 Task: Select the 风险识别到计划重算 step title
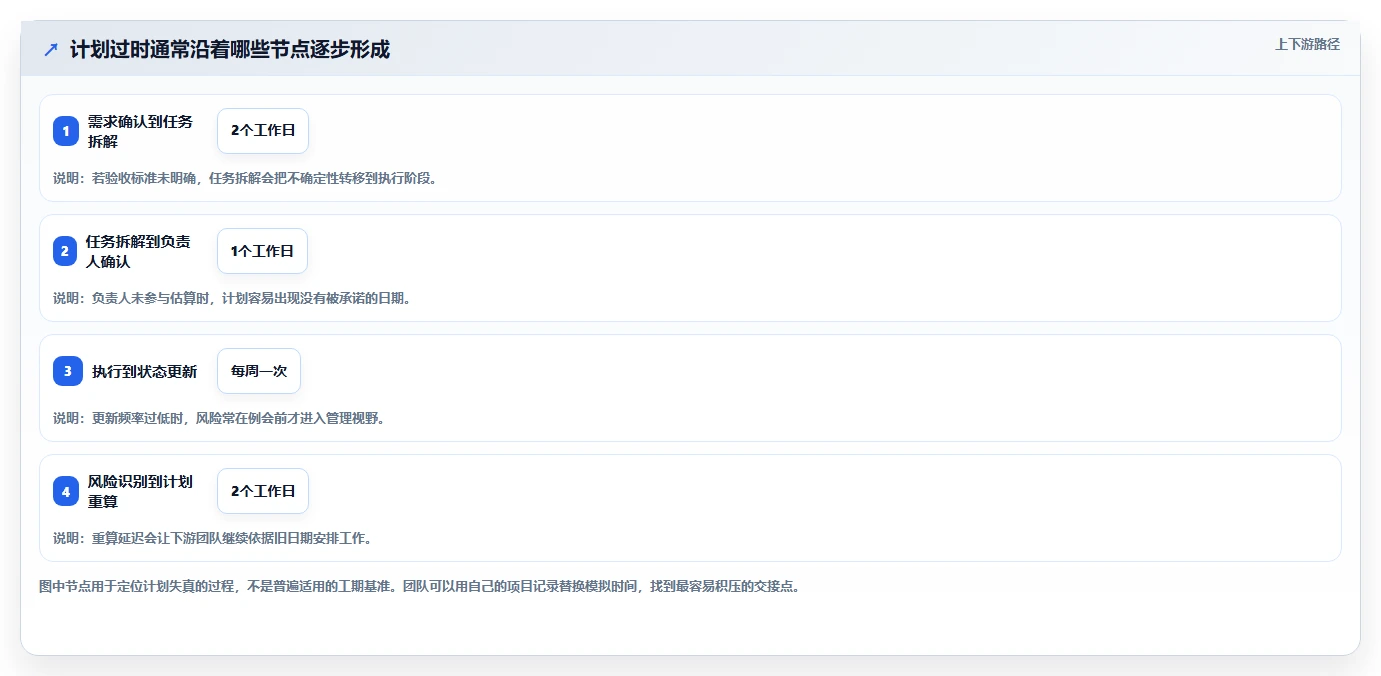pyautogui.click(x=140, y=491)
